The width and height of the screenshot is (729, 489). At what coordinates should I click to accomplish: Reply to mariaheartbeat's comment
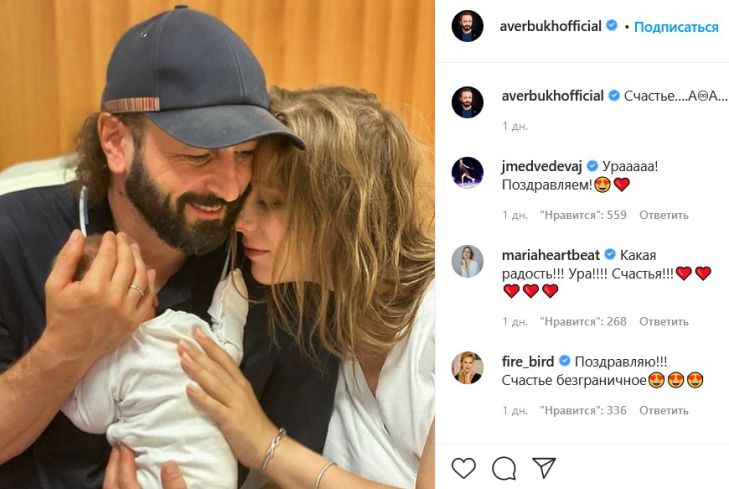pos(664,321)
